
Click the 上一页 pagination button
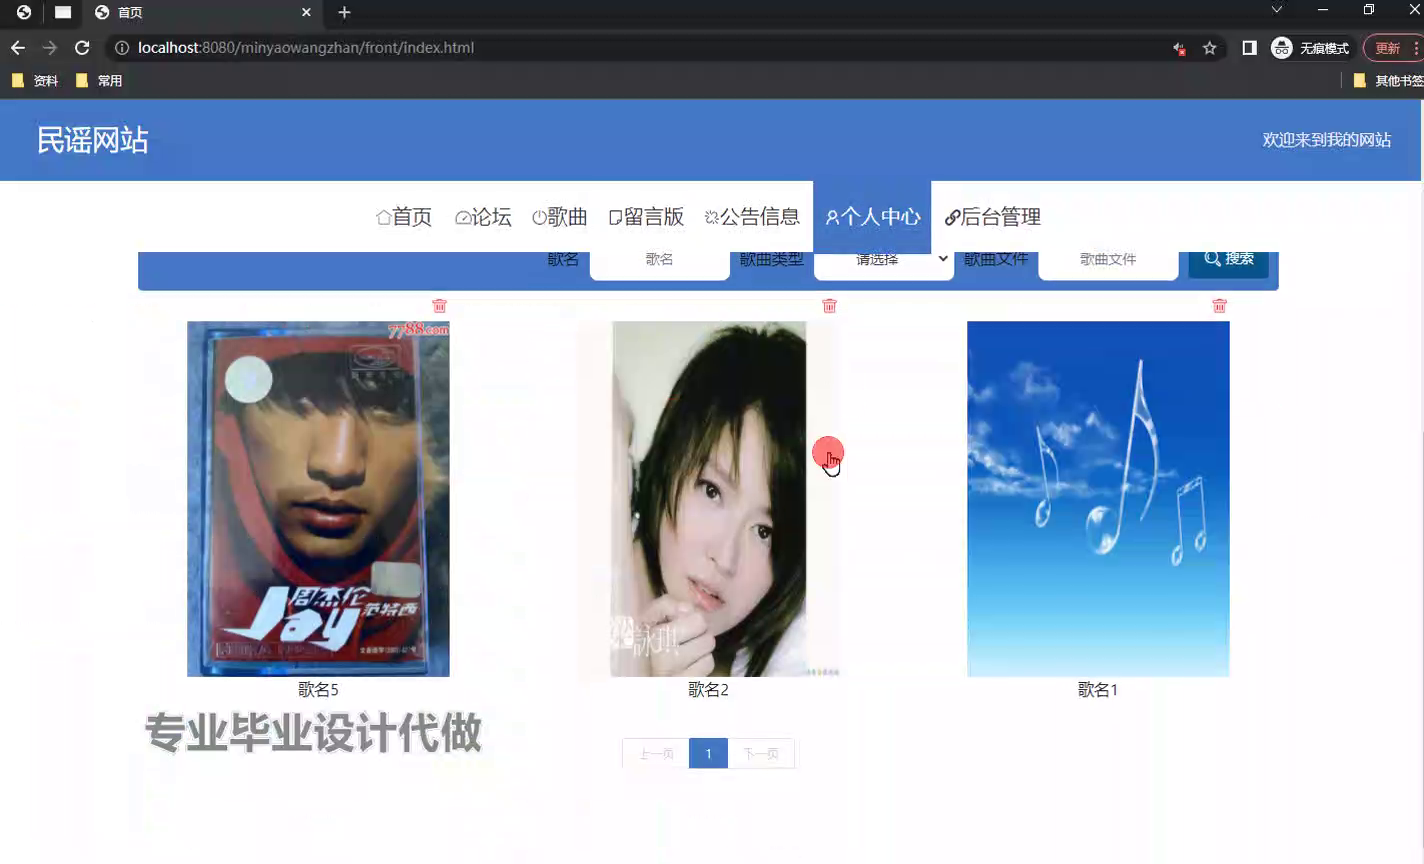(656, 754)
